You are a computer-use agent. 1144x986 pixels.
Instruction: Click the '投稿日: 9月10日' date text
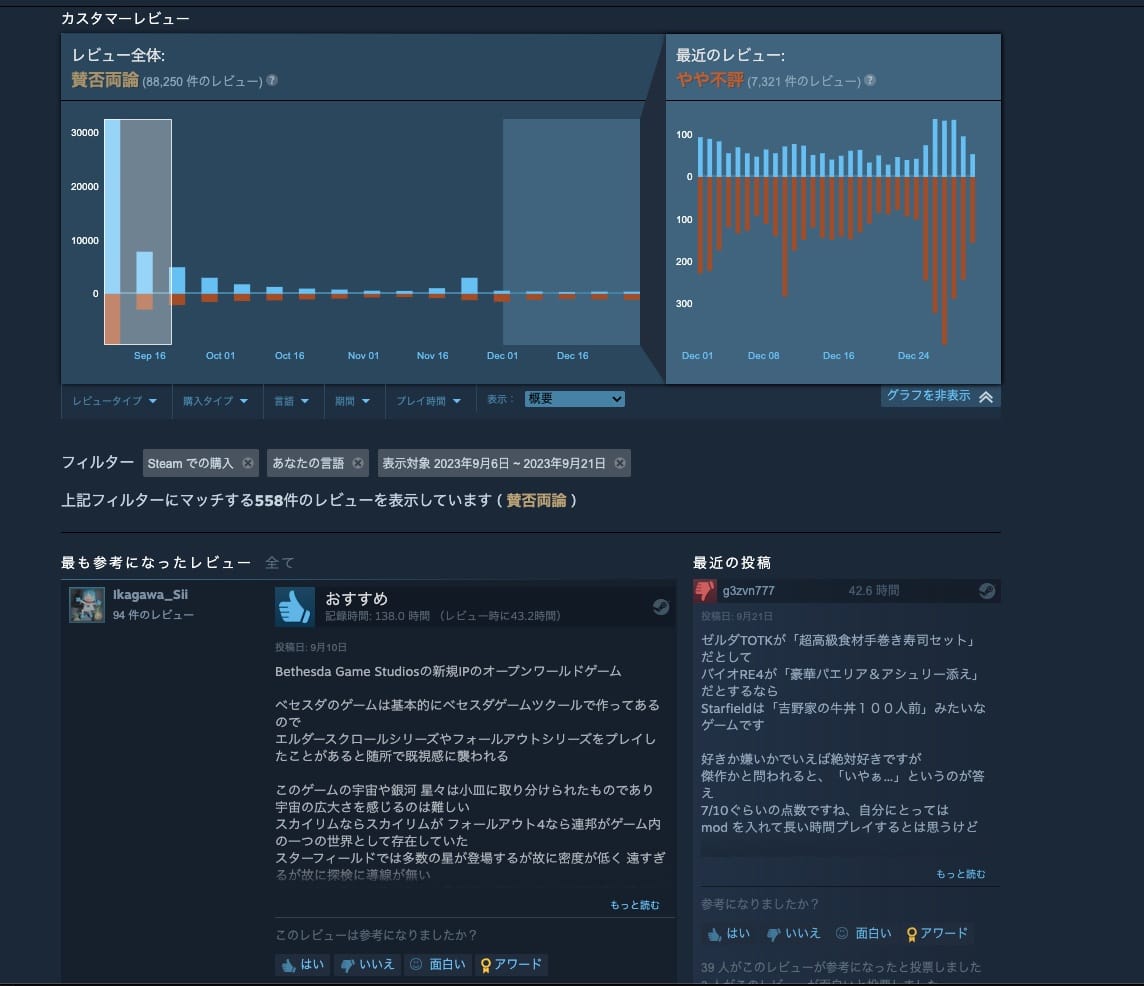tap(311, 647)
